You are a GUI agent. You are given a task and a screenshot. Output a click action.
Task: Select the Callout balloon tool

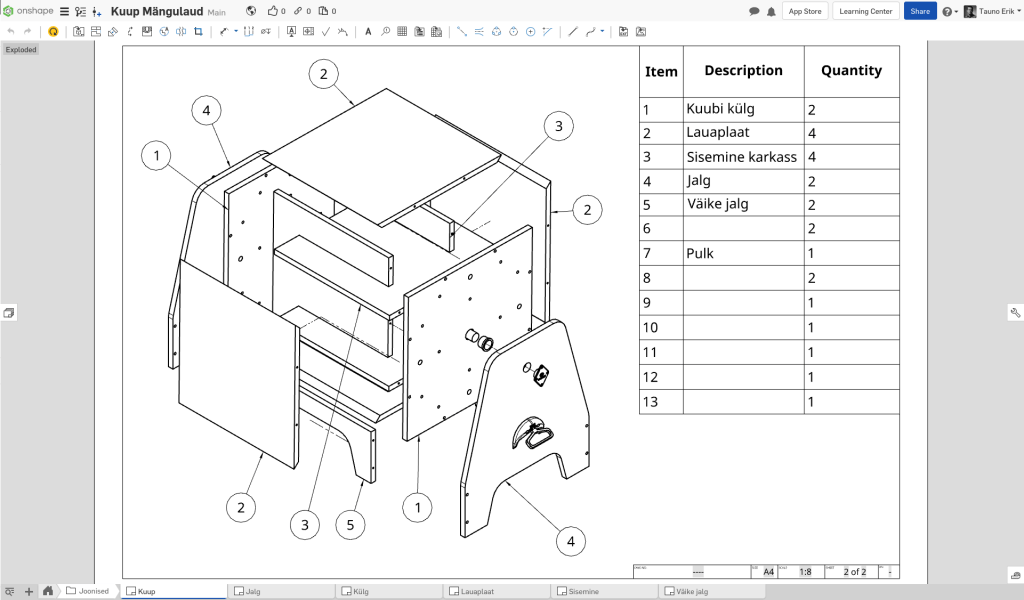click(x=385, y=31)
